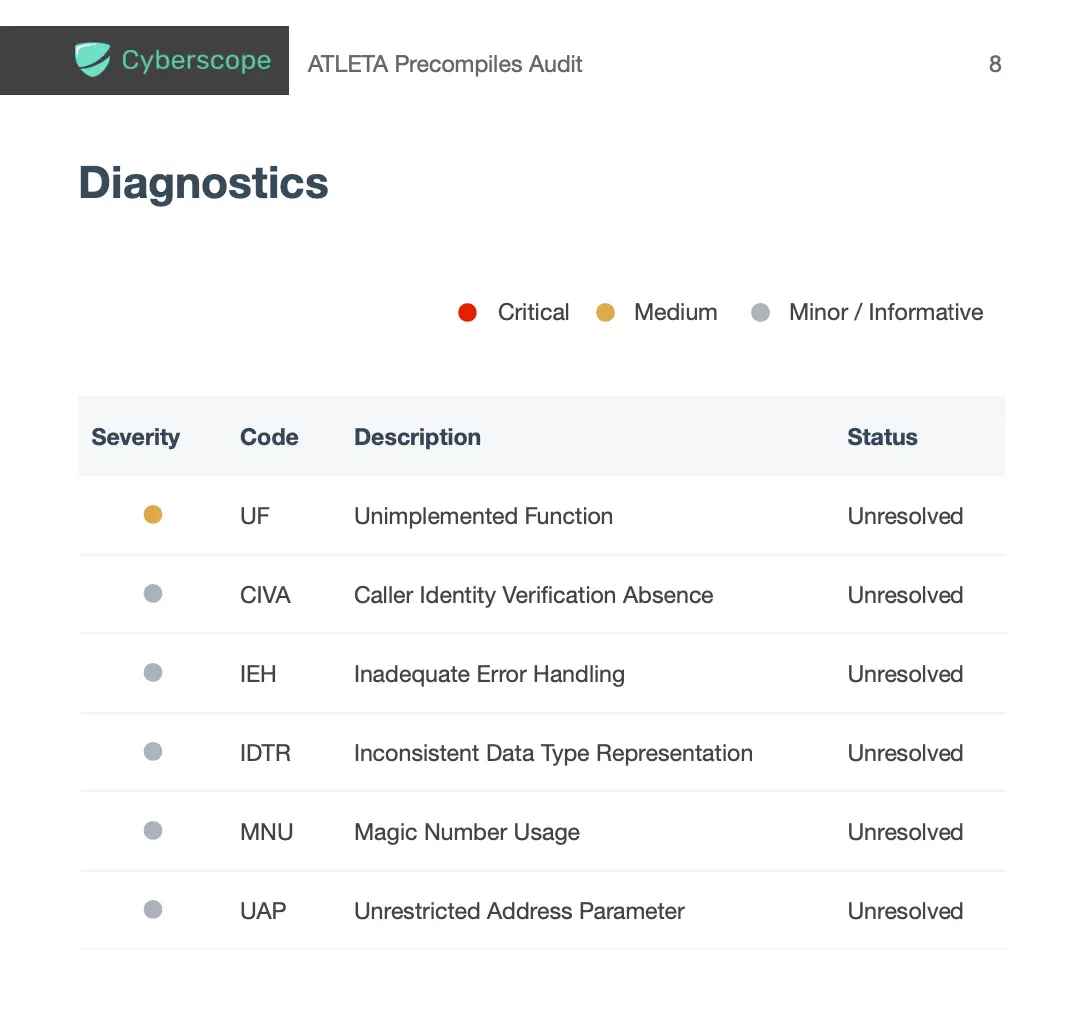Click the orange Medium legend dot
1080x1016 pixels.
(605, 313)
